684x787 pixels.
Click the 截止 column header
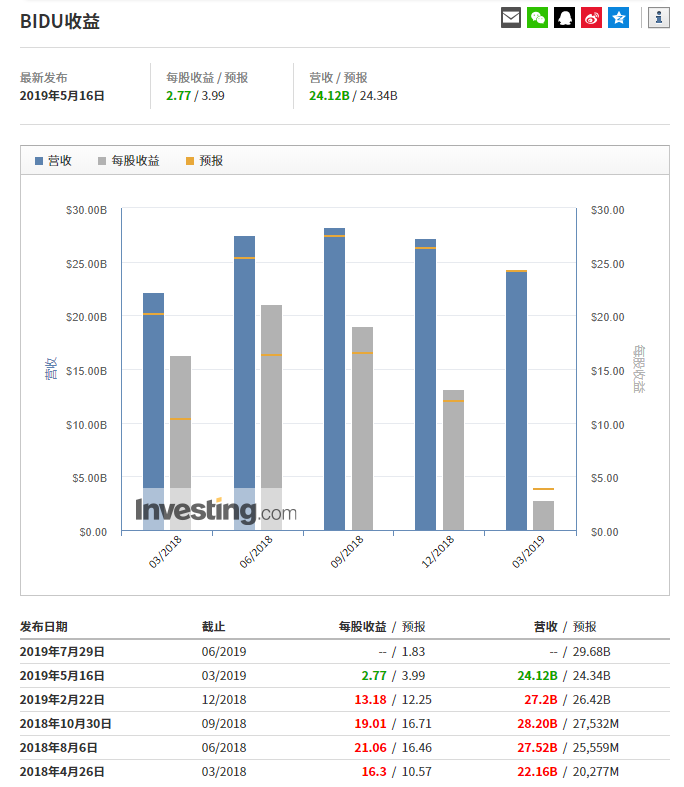click(213, 627)
